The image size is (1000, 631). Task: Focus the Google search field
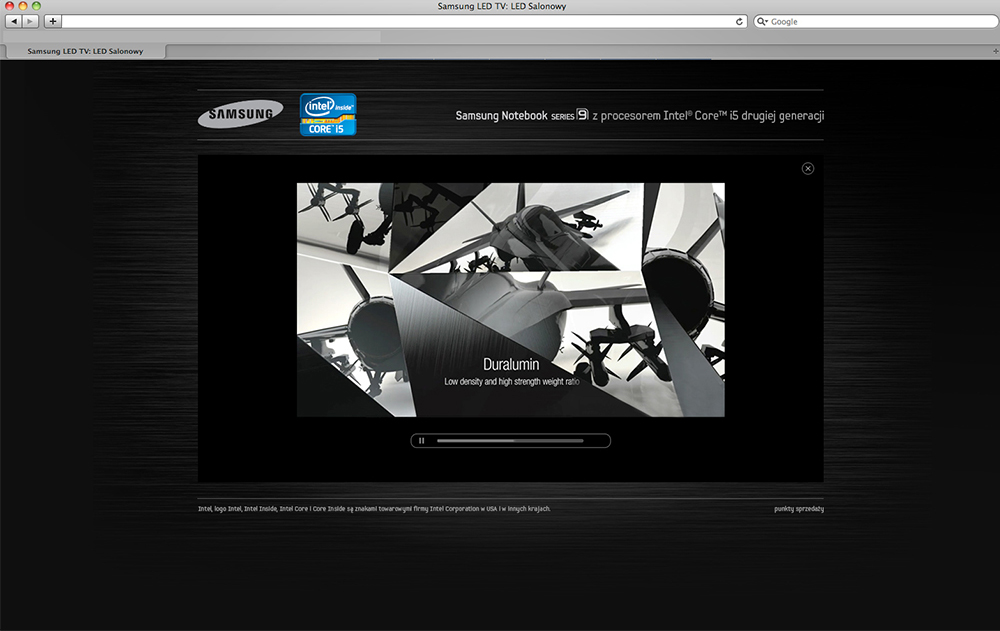coord(876,21)
